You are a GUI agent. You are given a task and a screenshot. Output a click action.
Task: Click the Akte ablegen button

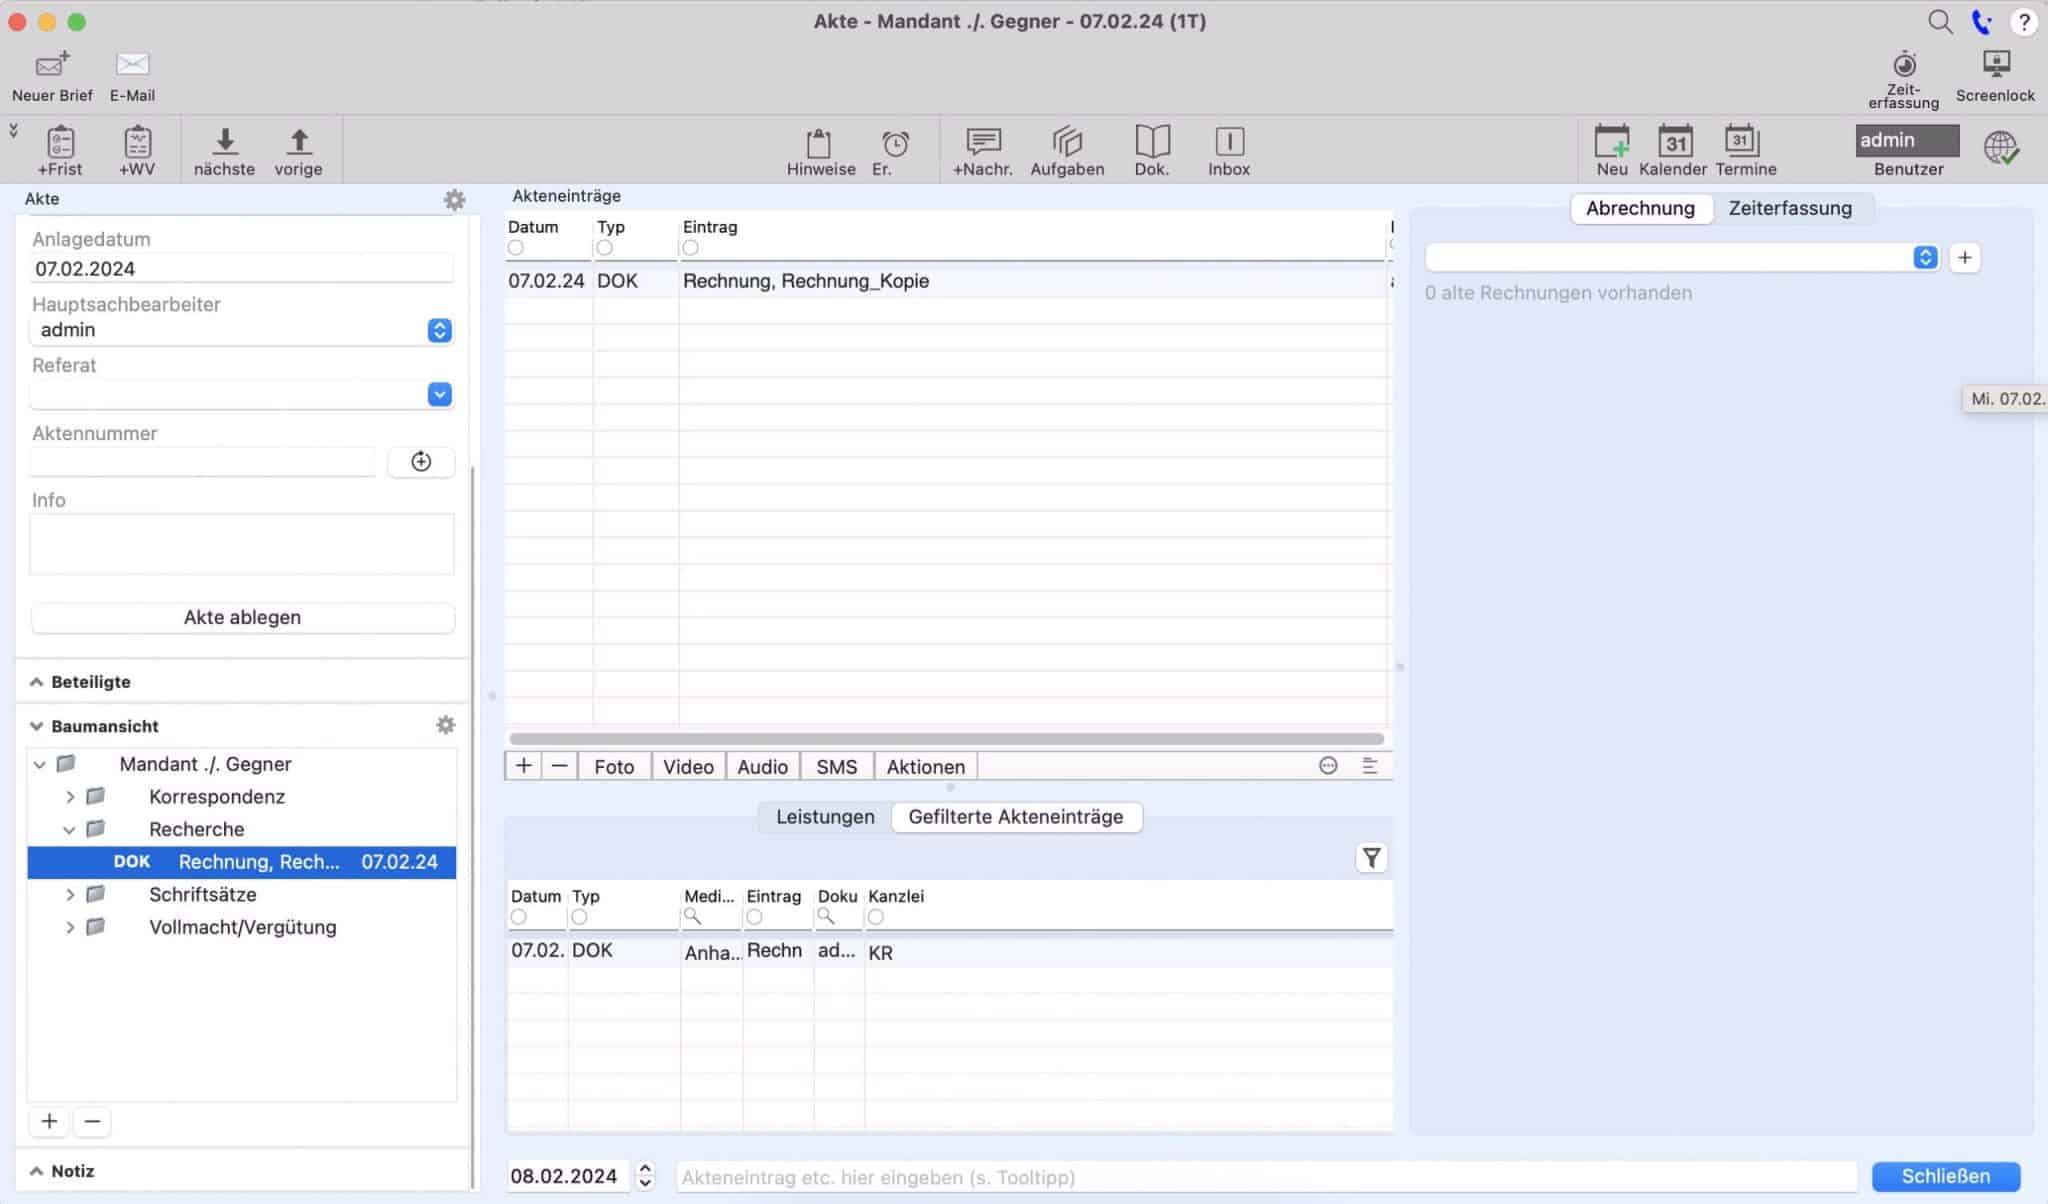(242, 617)
